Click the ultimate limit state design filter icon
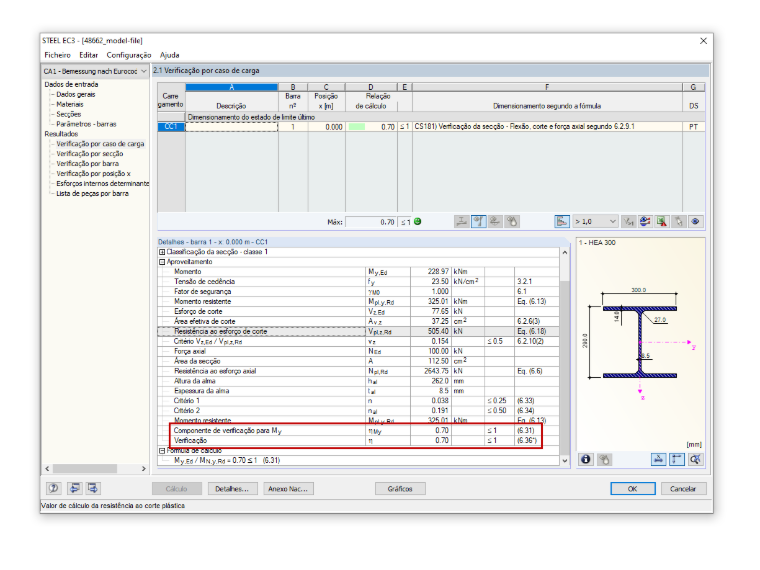 [462, 222]
